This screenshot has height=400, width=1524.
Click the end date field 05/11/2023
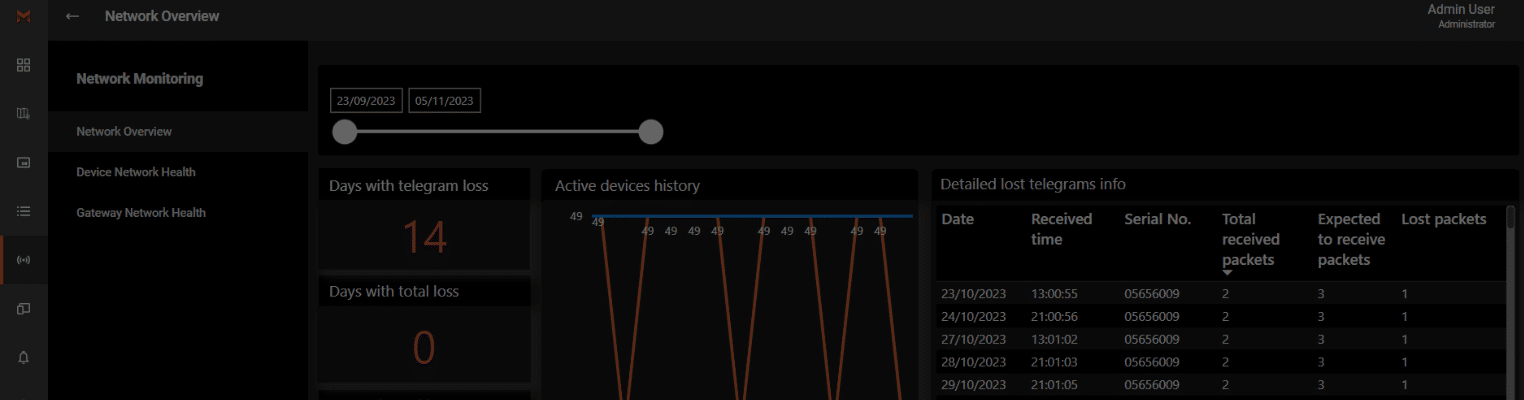(445, 101)
